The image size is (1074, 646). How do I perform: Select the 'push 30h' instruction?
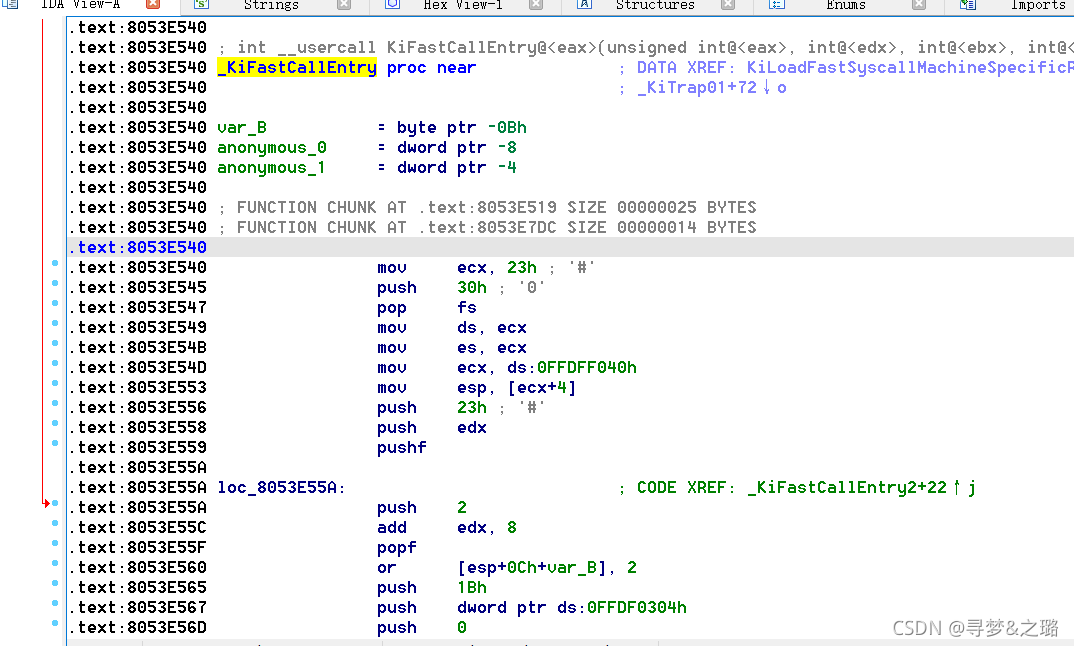pyautogui.click(x=432, y=288)
